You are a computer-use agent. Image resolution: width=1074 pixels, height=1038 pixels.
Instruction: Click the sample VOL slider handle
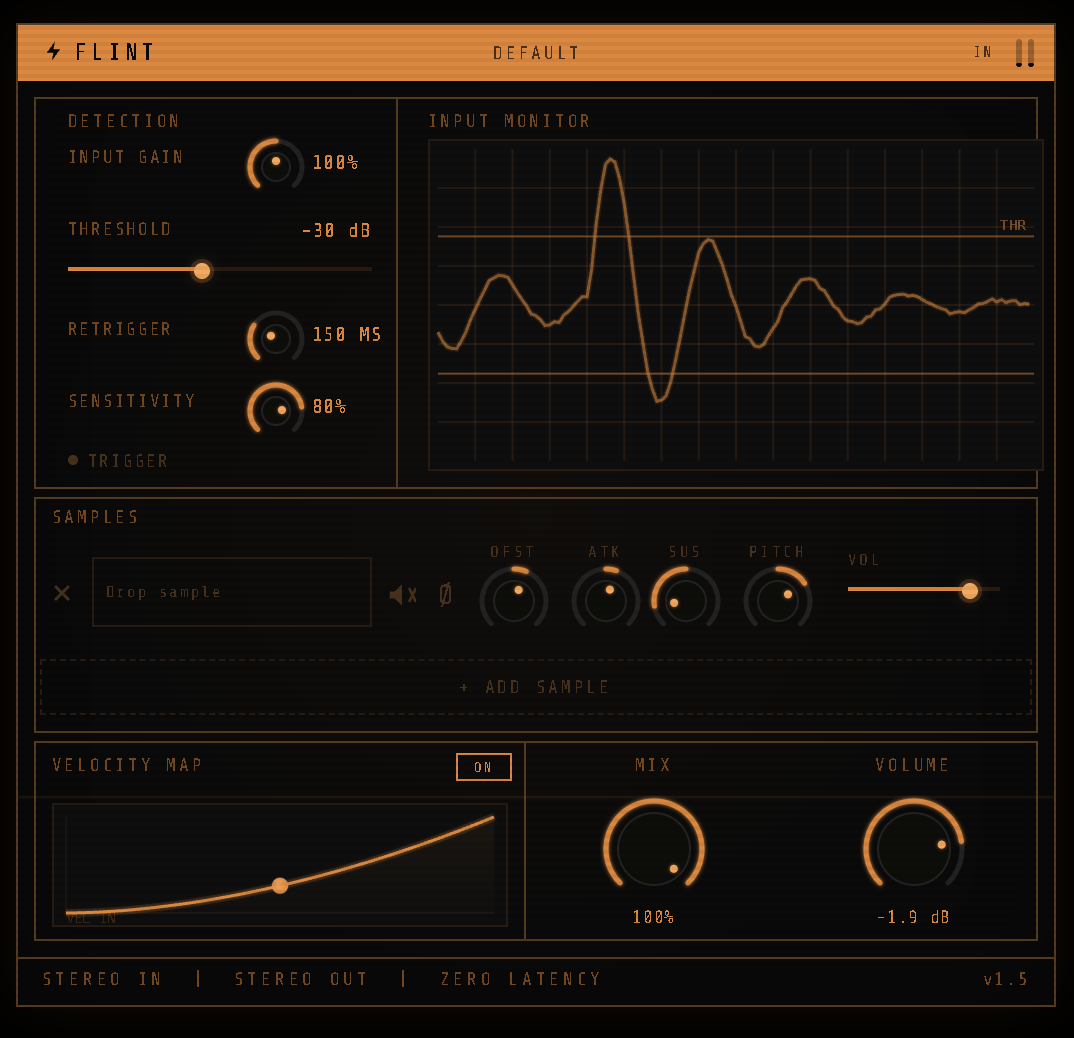coord(970,591)
